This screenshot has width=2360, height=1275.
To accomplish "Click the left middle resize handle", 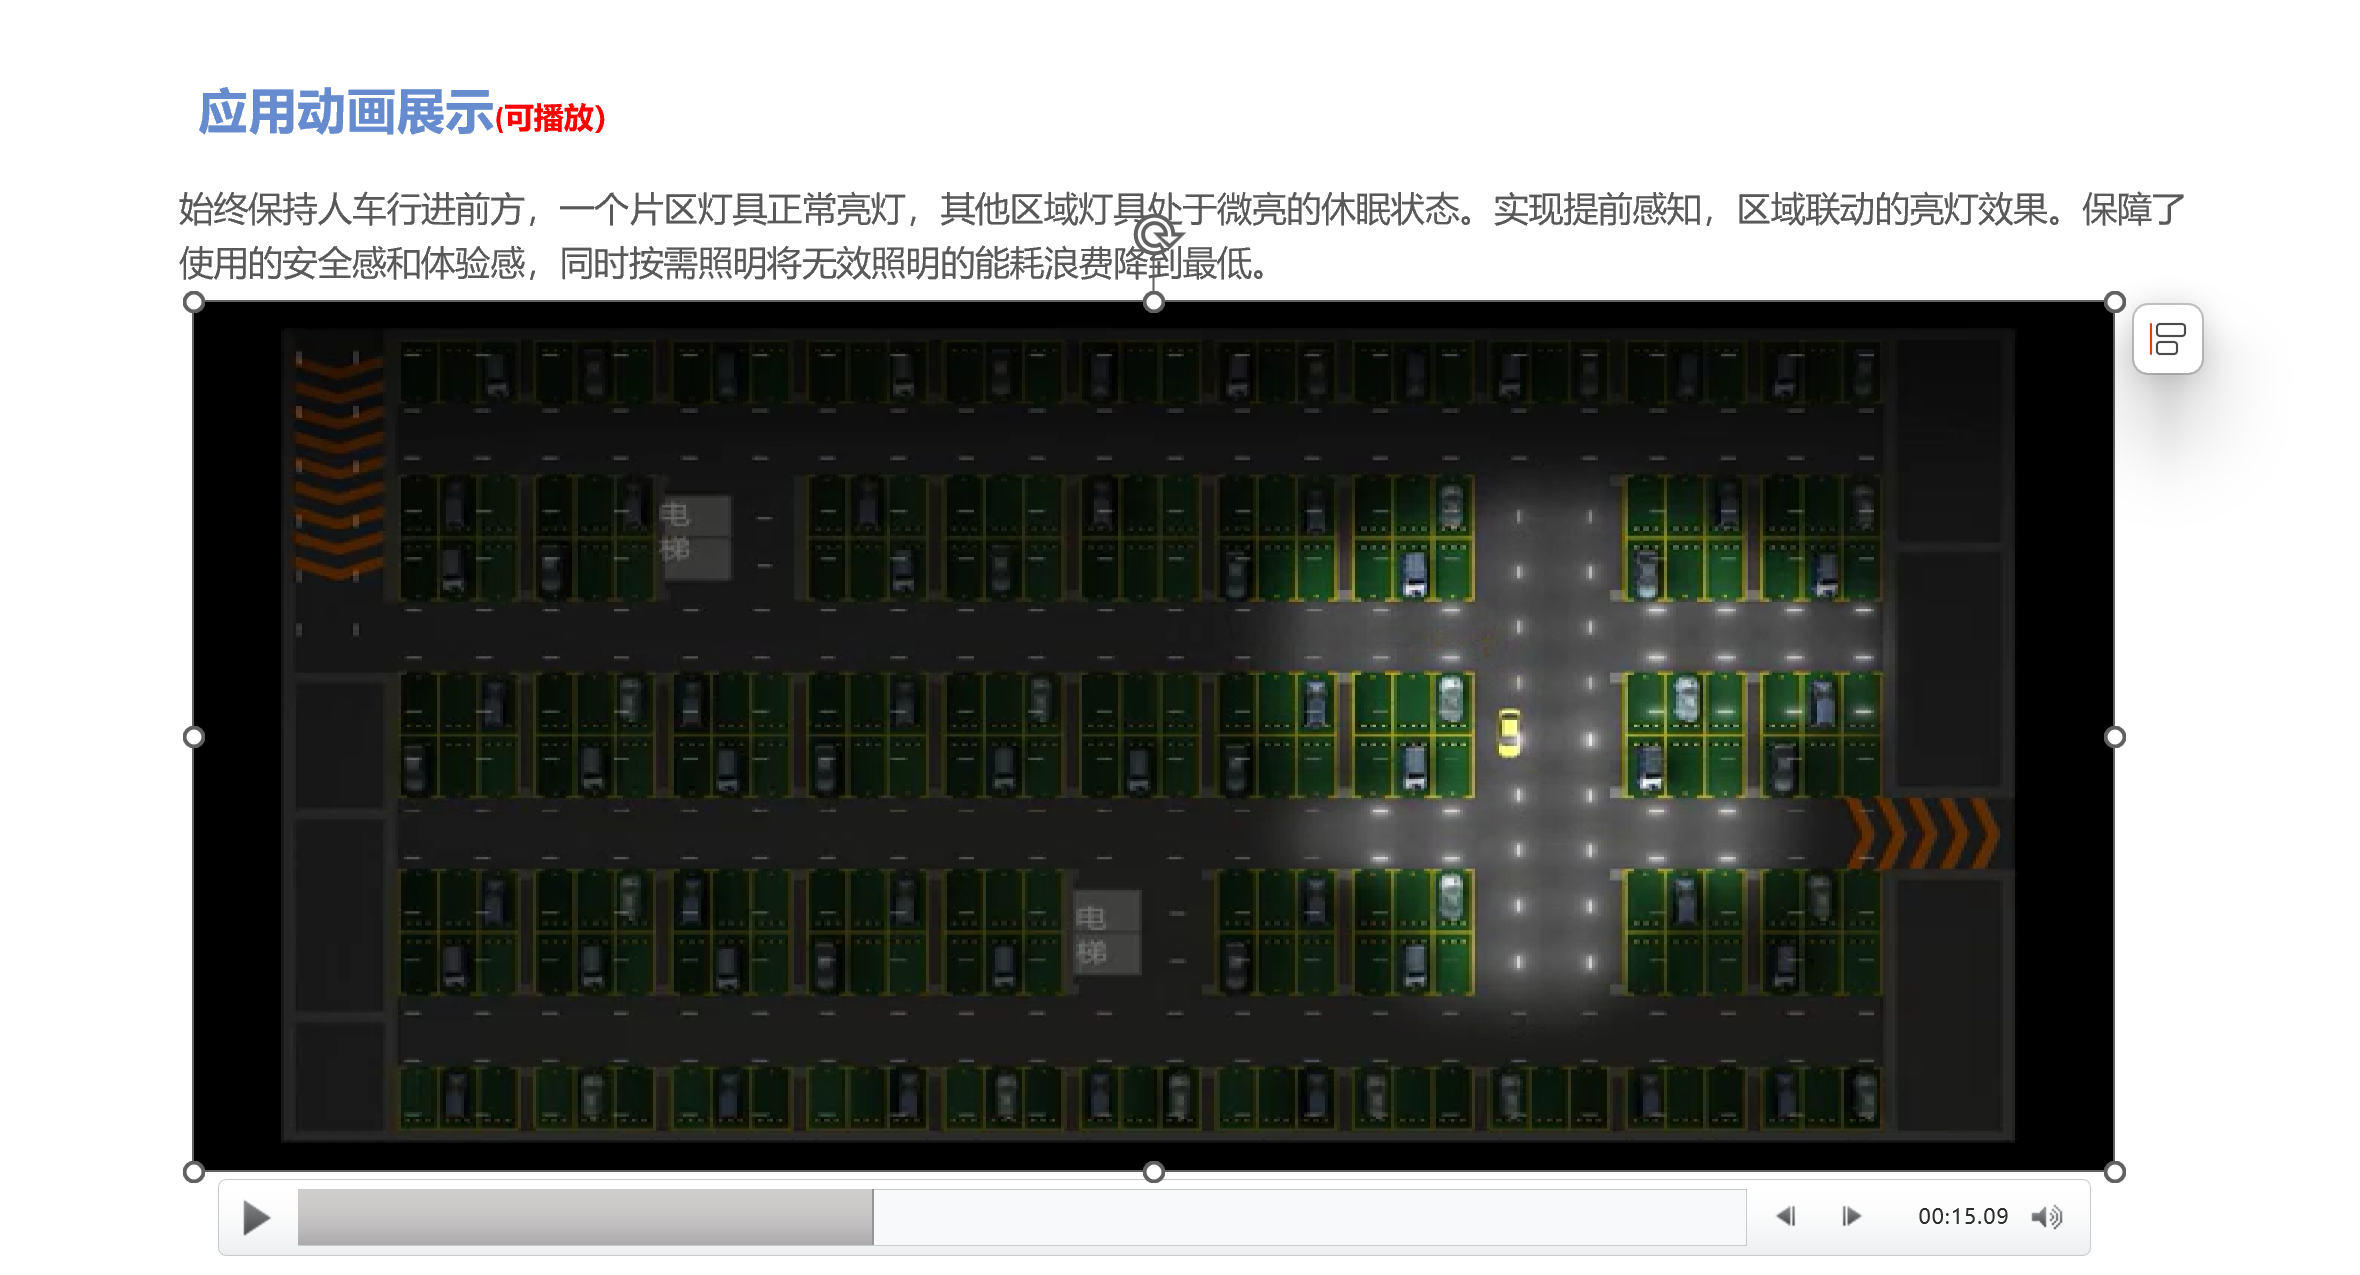I will [x=194, y=737].
